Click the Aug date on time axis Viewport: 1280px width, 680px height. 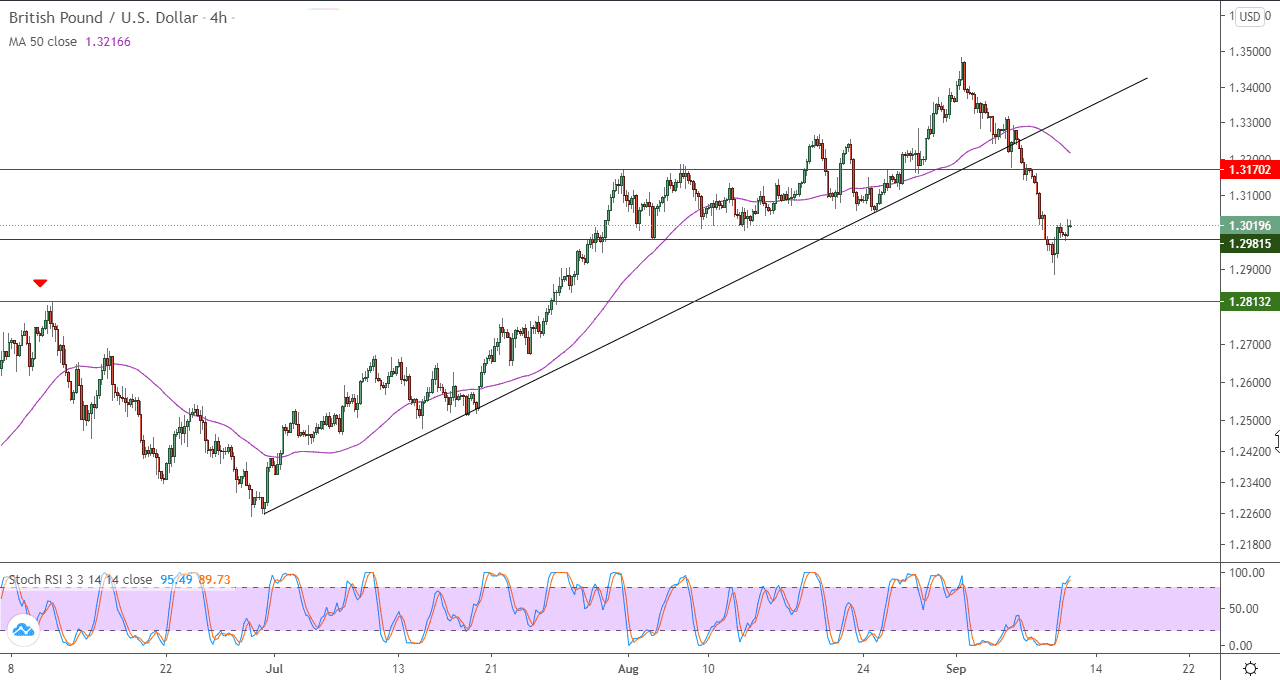pos(627,668)
